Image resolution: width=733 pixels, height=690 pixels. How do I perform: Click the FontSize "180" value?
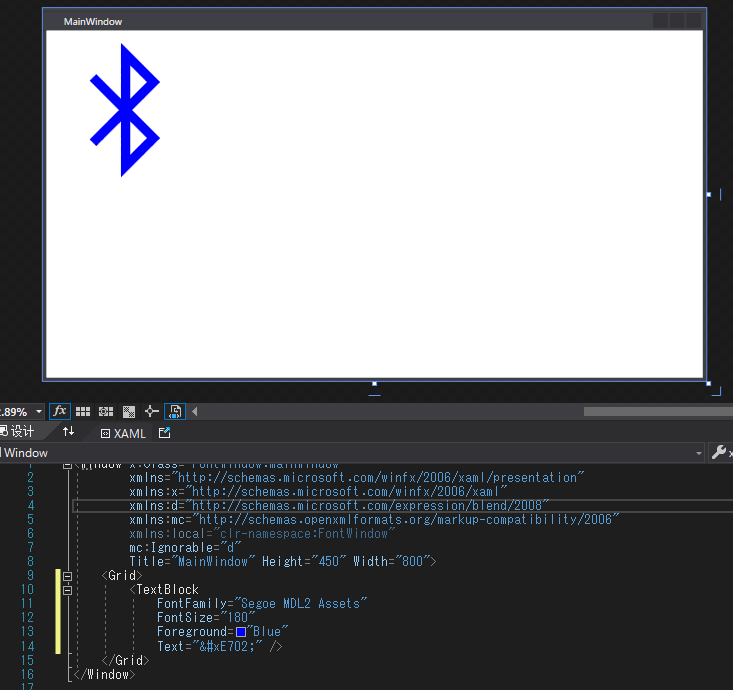[237, 618]
